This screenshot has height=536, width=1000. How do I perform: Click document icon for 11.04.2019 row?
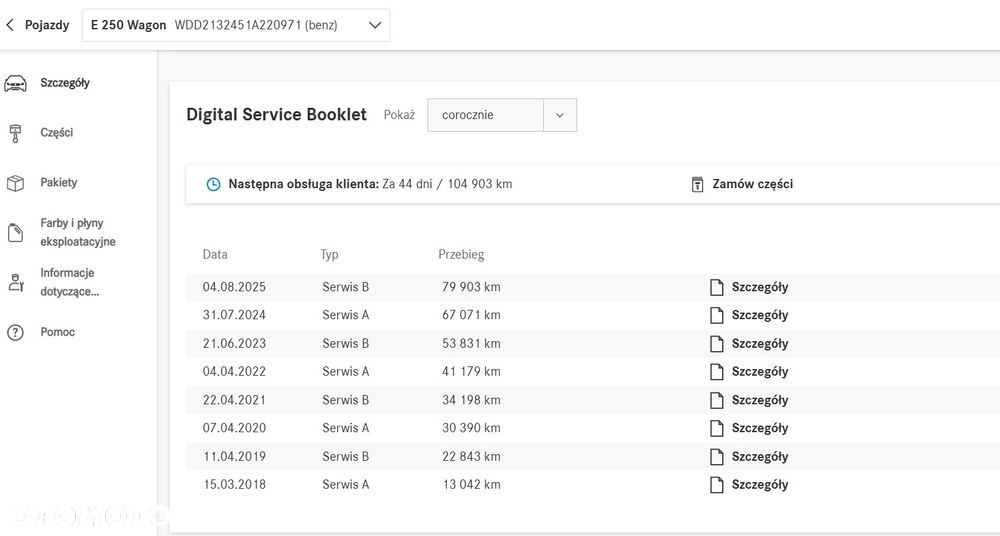pyautogui.click(x=717, y=457)
